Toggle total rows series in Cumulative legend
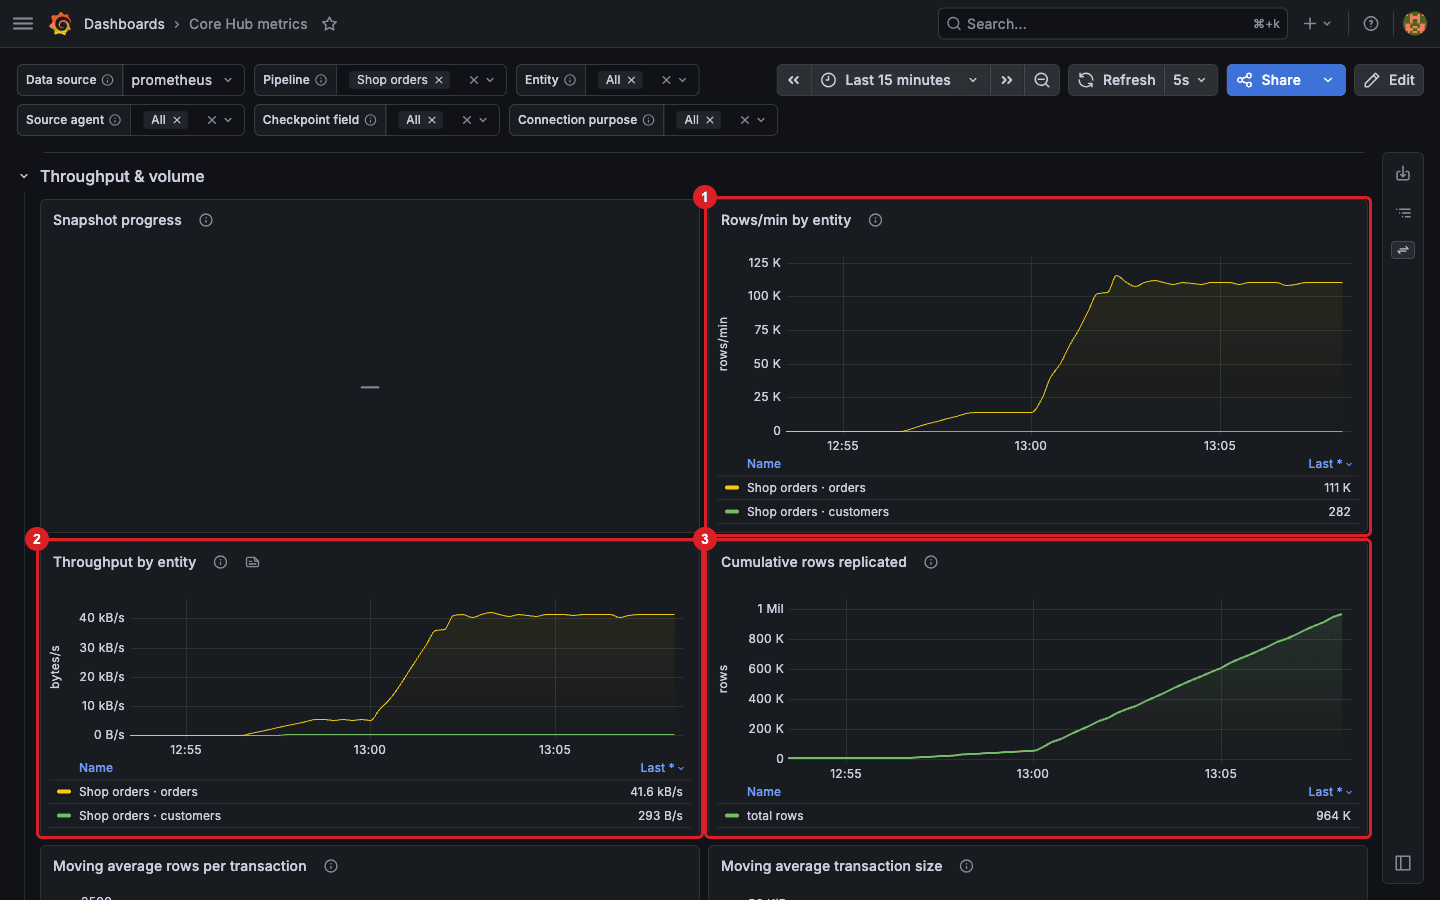Image resolution: width=1440 pixels, height=900 pixels. tap(775, 816)
